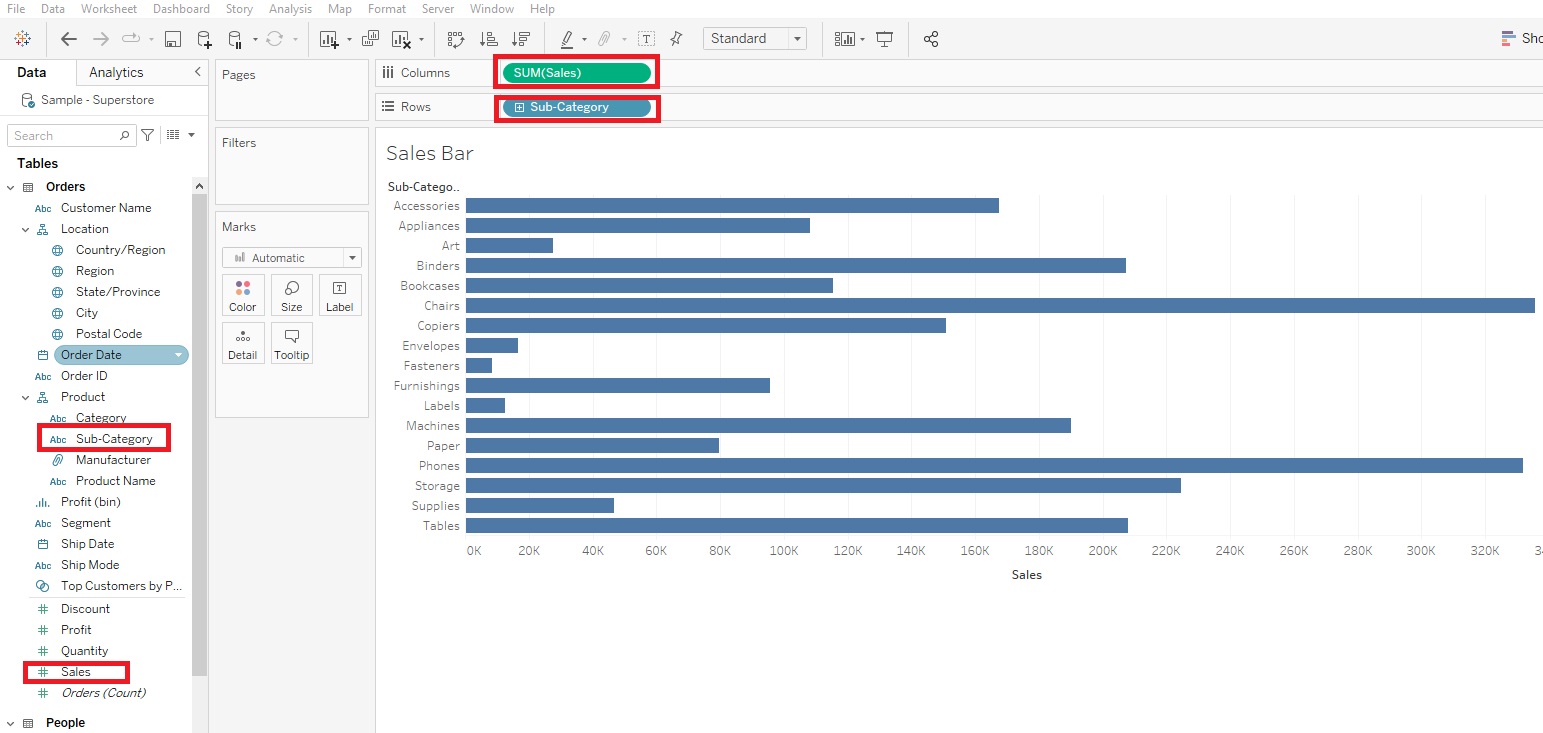Open the Tooltip editor from the Marks card
Screen dimensions: 1543x733
pyautogui.click(x=291, y=343)
